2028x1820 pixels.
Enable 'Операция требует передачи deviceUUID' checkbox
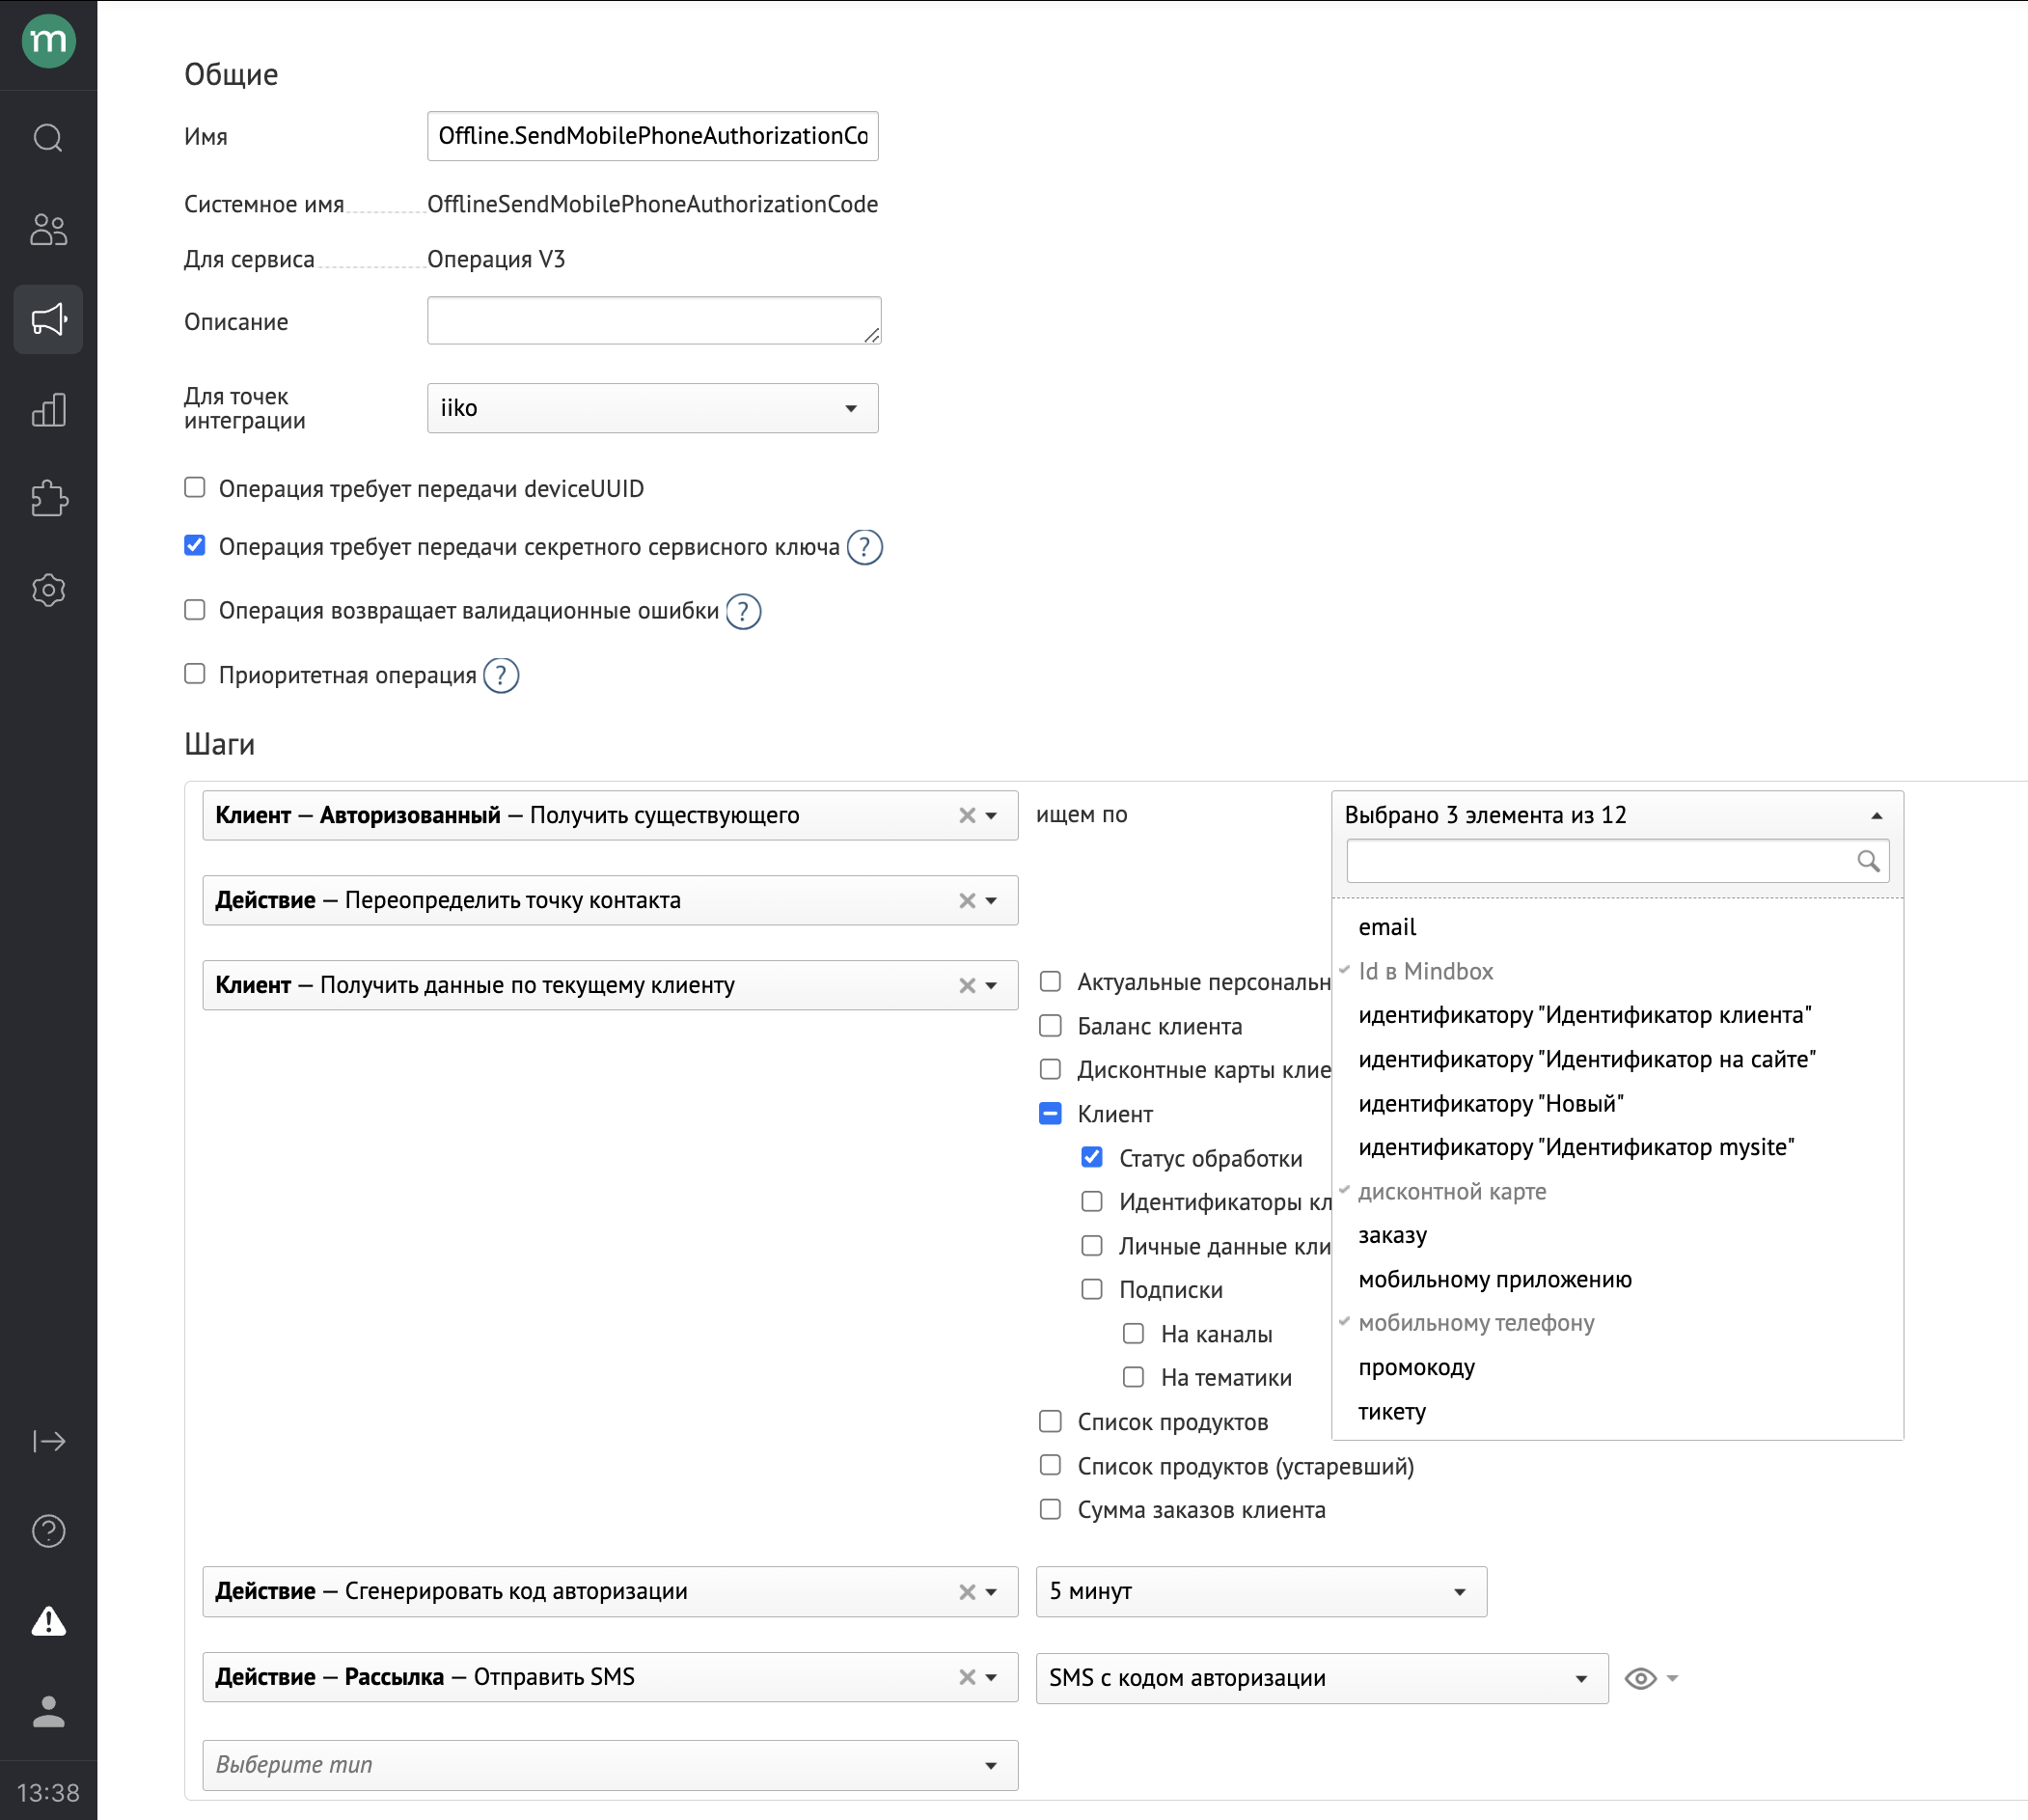(195, 487)
